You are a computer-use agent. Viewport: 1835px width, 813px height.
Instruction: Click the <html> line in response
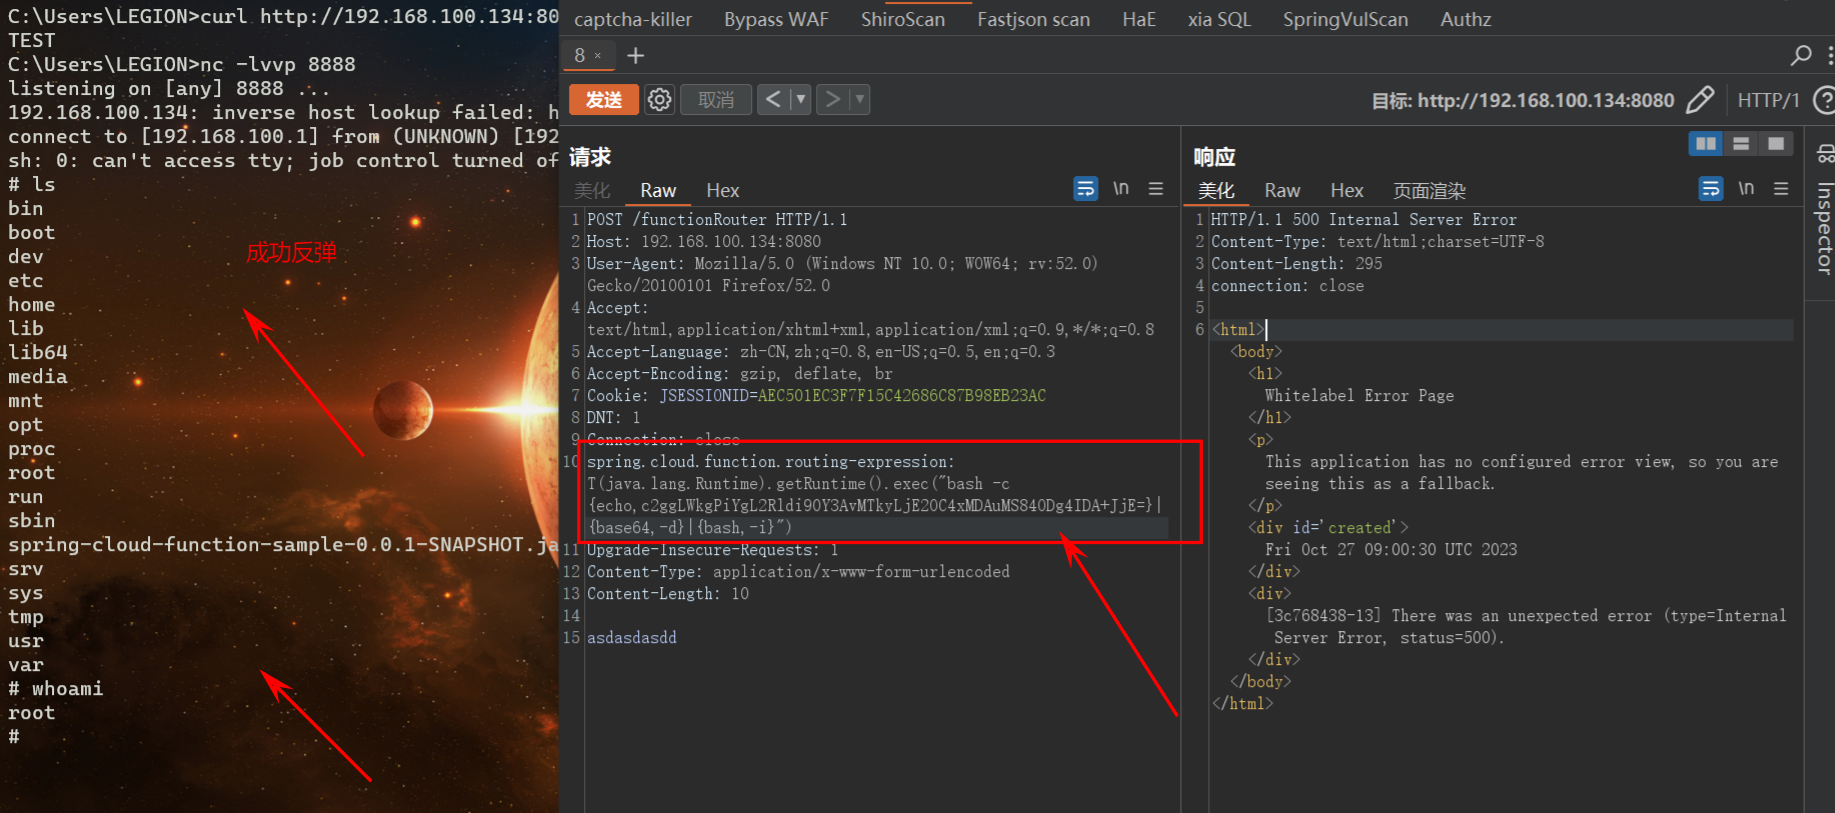point(1238,329)
